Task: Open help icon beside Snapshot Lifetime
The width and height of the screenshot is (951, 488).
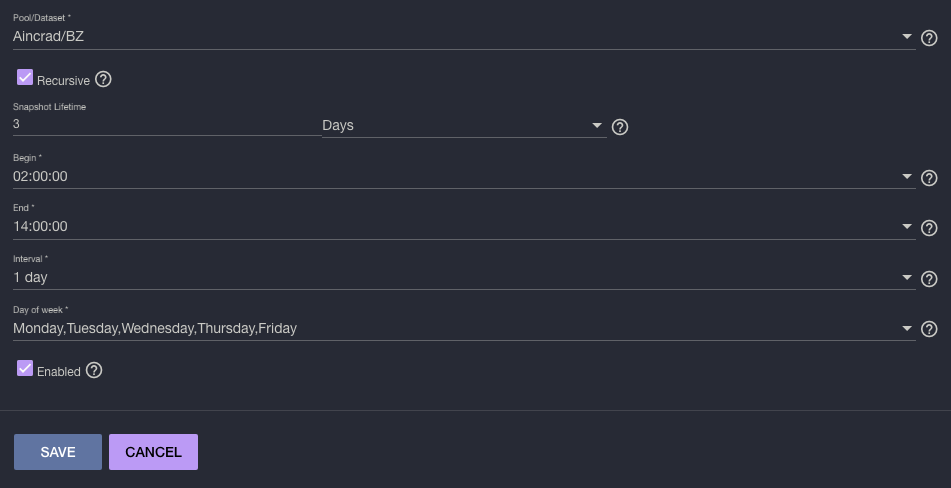Action: tap(620, 127)
